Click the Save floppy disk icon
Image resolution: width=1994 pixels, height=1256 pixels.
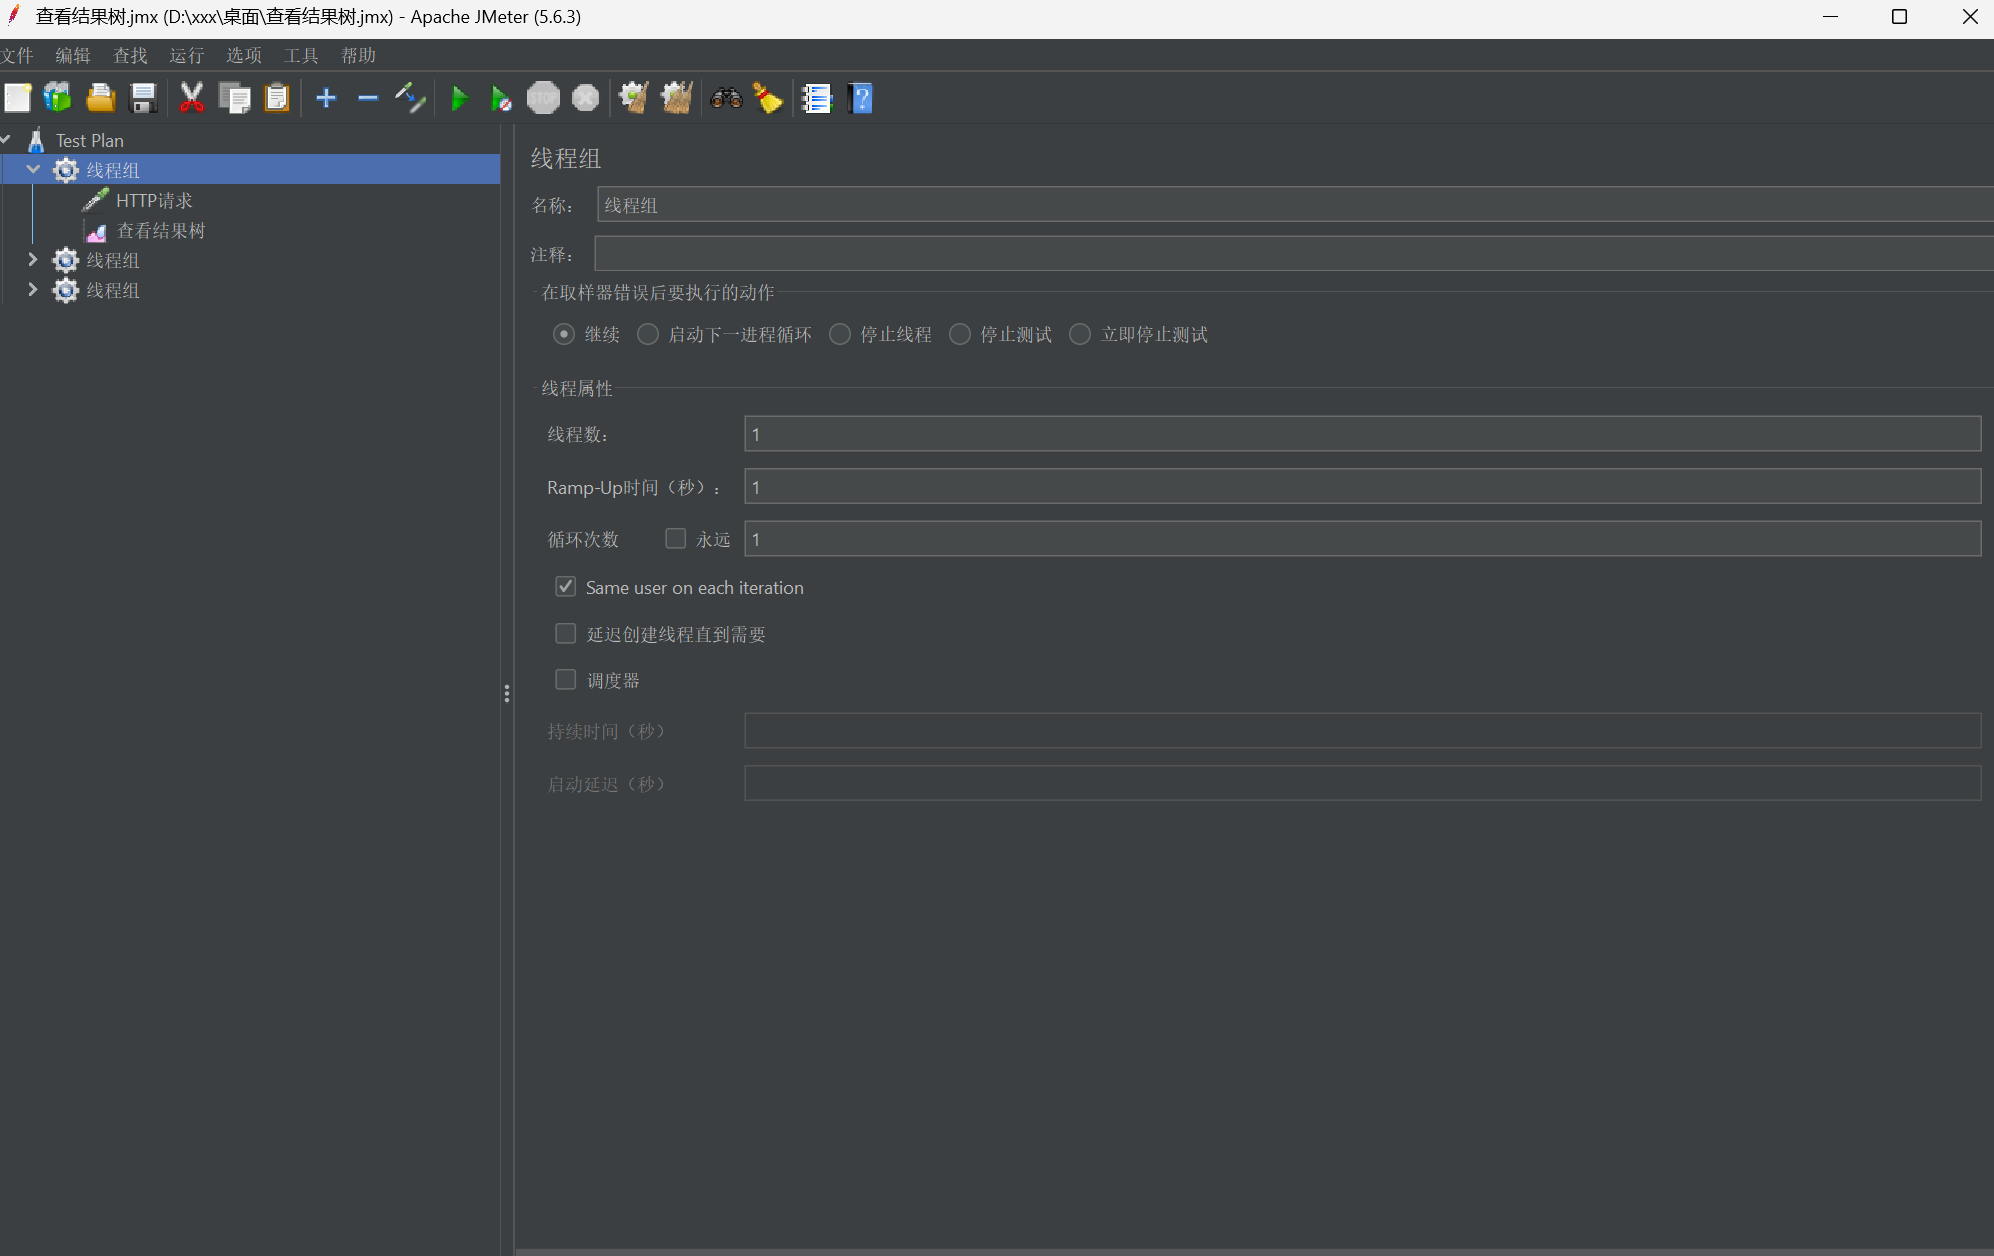144,98
